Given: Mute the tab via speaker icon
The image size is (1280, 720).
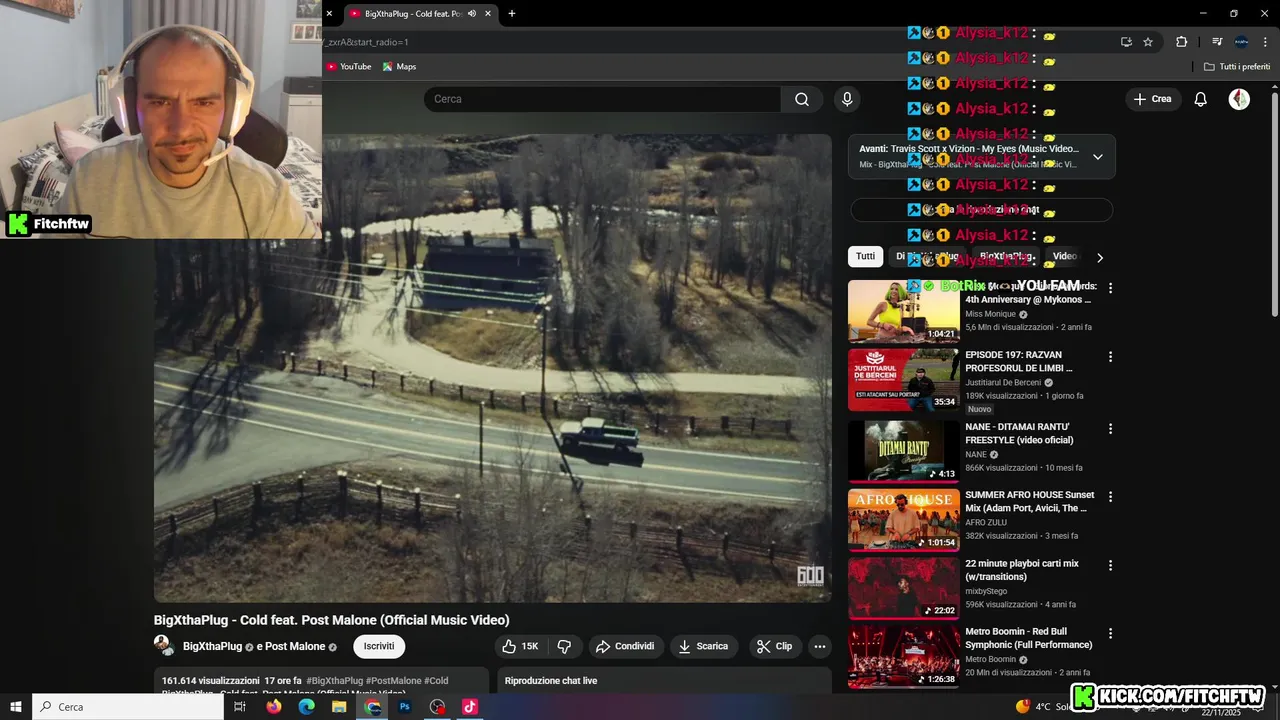Looking at the screenshot, I should [472, 14].
